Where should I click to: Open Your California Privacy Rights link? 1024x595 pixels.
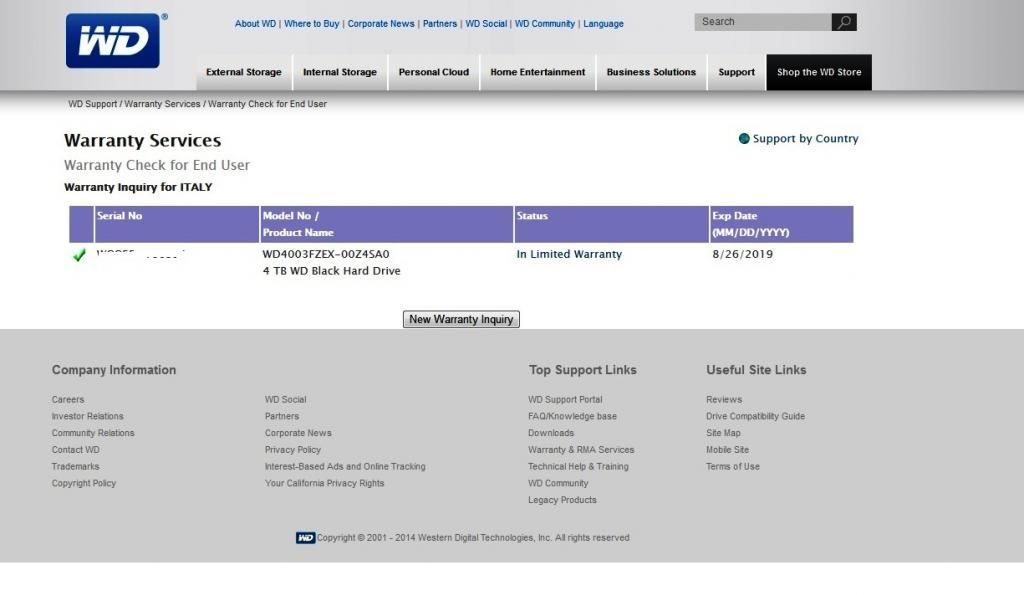tap(325, 483)
